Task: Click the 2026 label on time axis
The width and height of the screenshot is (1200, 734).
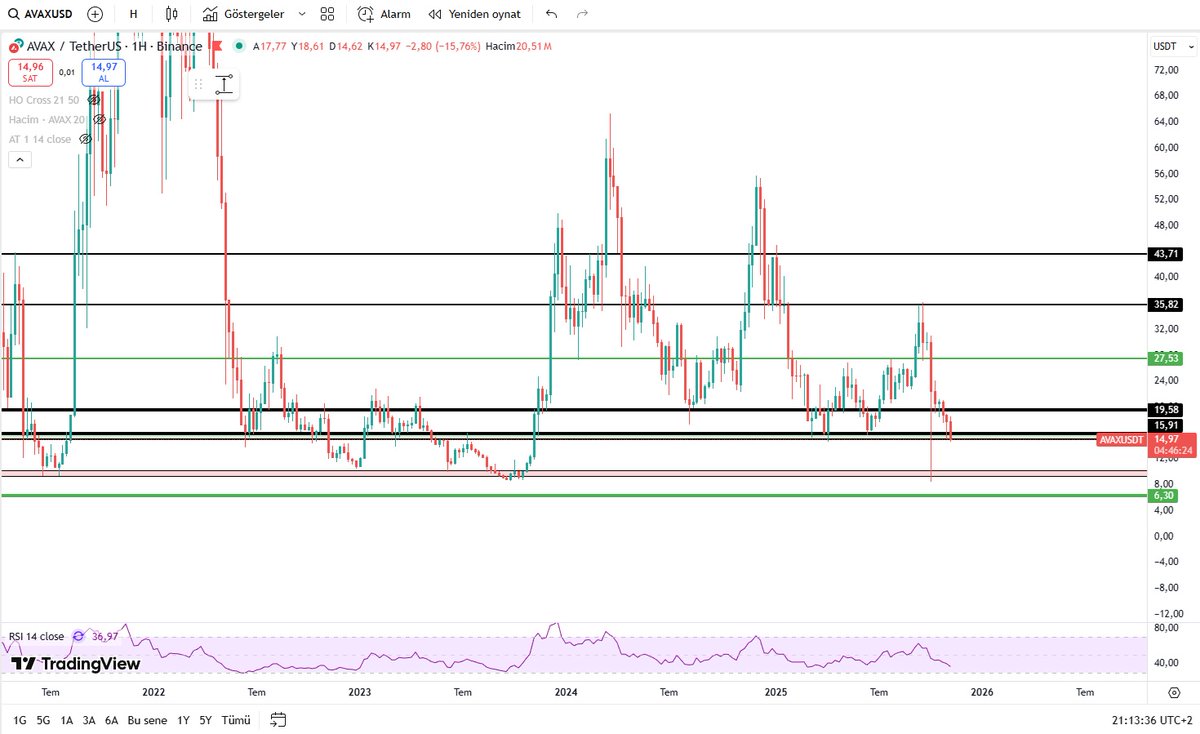Action: (x=981, y=691)
